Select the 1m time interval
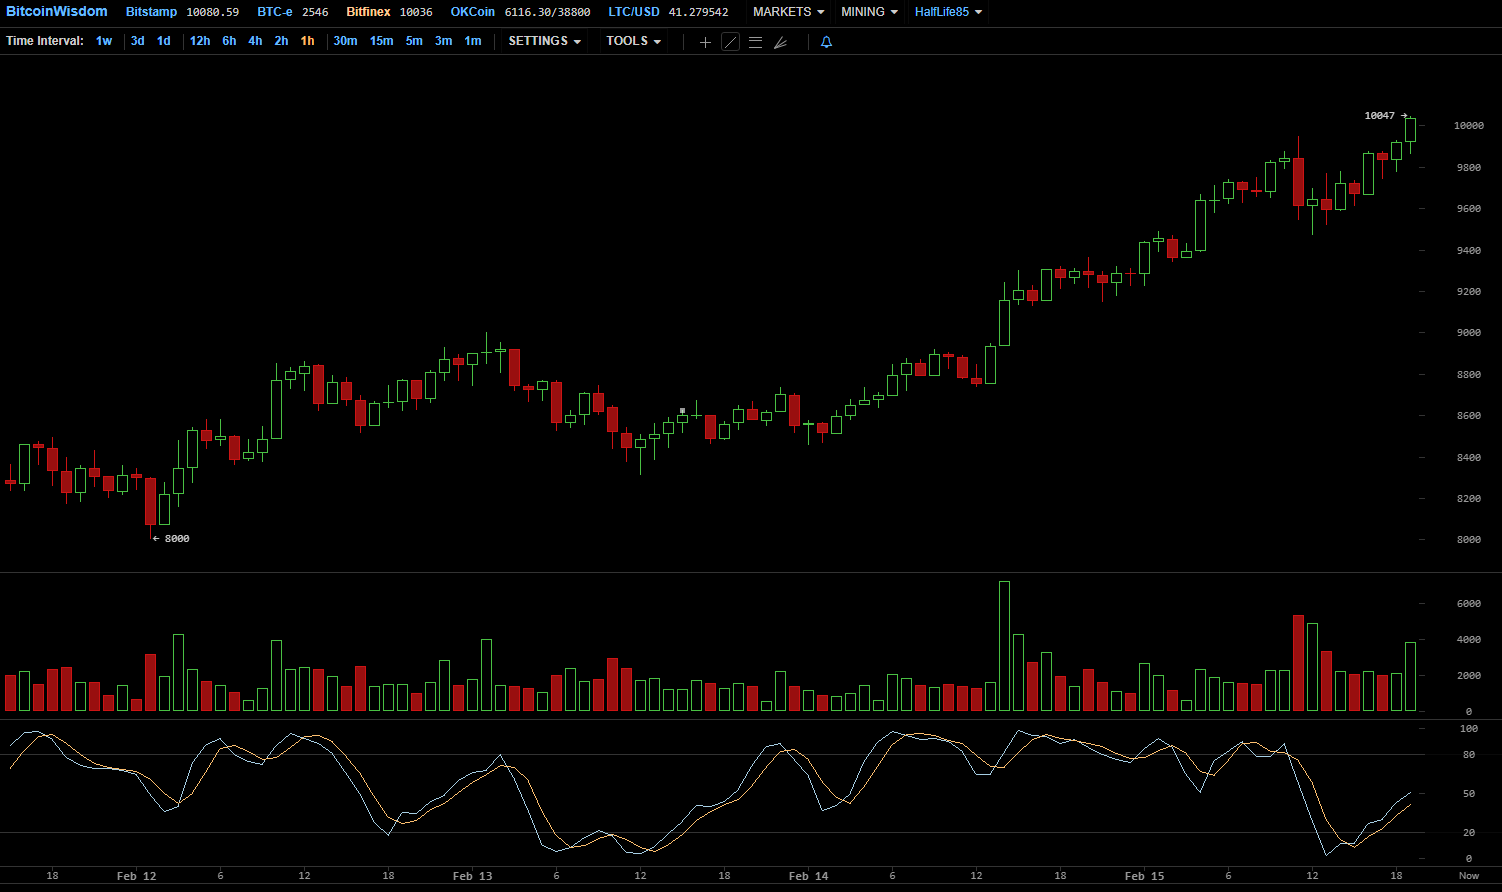Screen dimensions: 1502x892 tap(473, 41)
